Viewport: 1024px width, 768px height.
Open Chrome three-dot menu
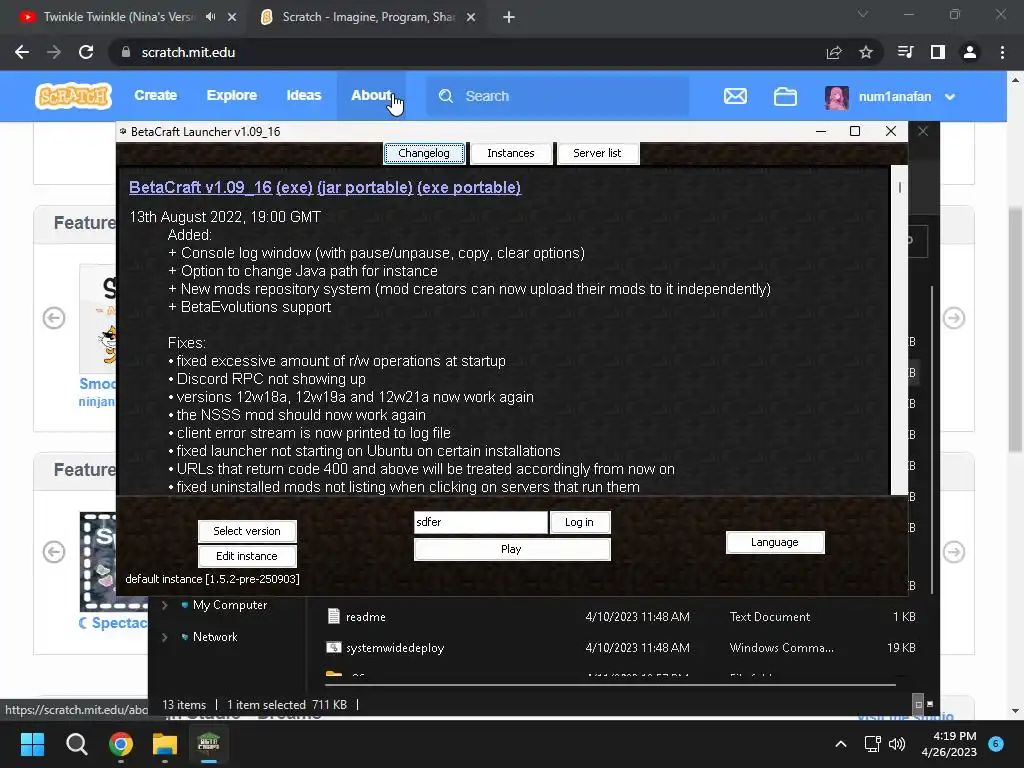tap(1002, 52)
